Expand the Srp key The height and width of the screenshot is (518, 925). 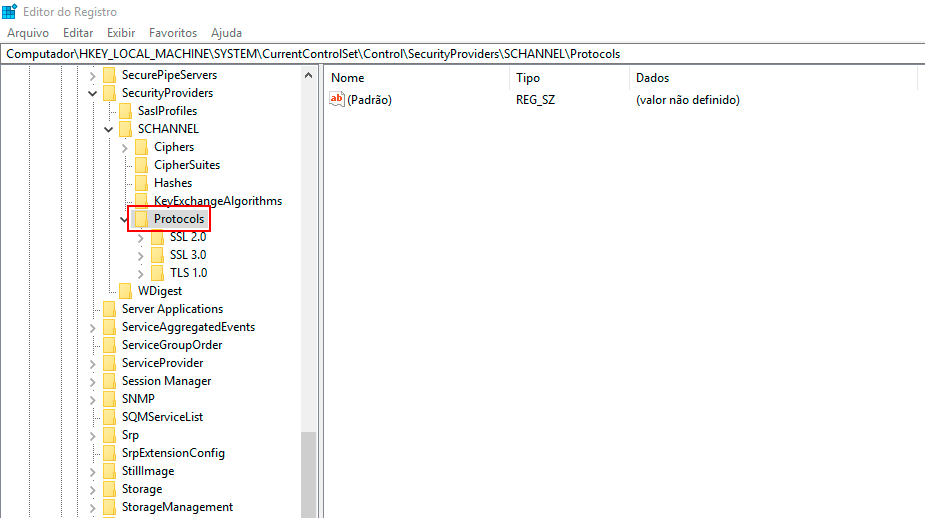(x=93, y=435)
